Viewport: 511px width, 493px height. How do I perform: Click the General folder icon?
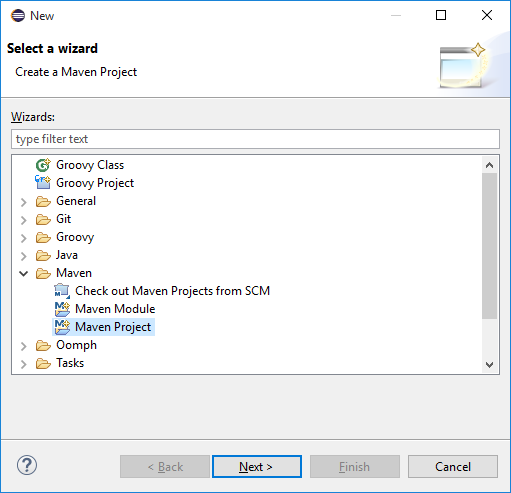tap(43, 201)
